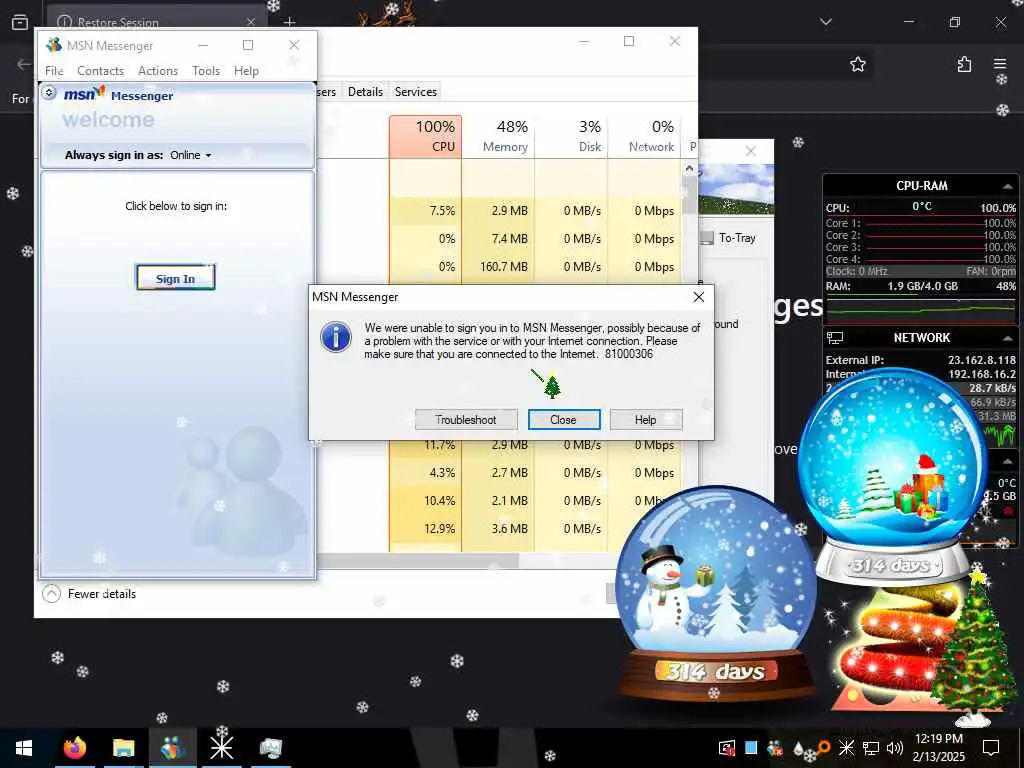Collapse Task Manager using Fewer details arrow
The width and height of the screenshot is (1024, 768).
point(52,594)
